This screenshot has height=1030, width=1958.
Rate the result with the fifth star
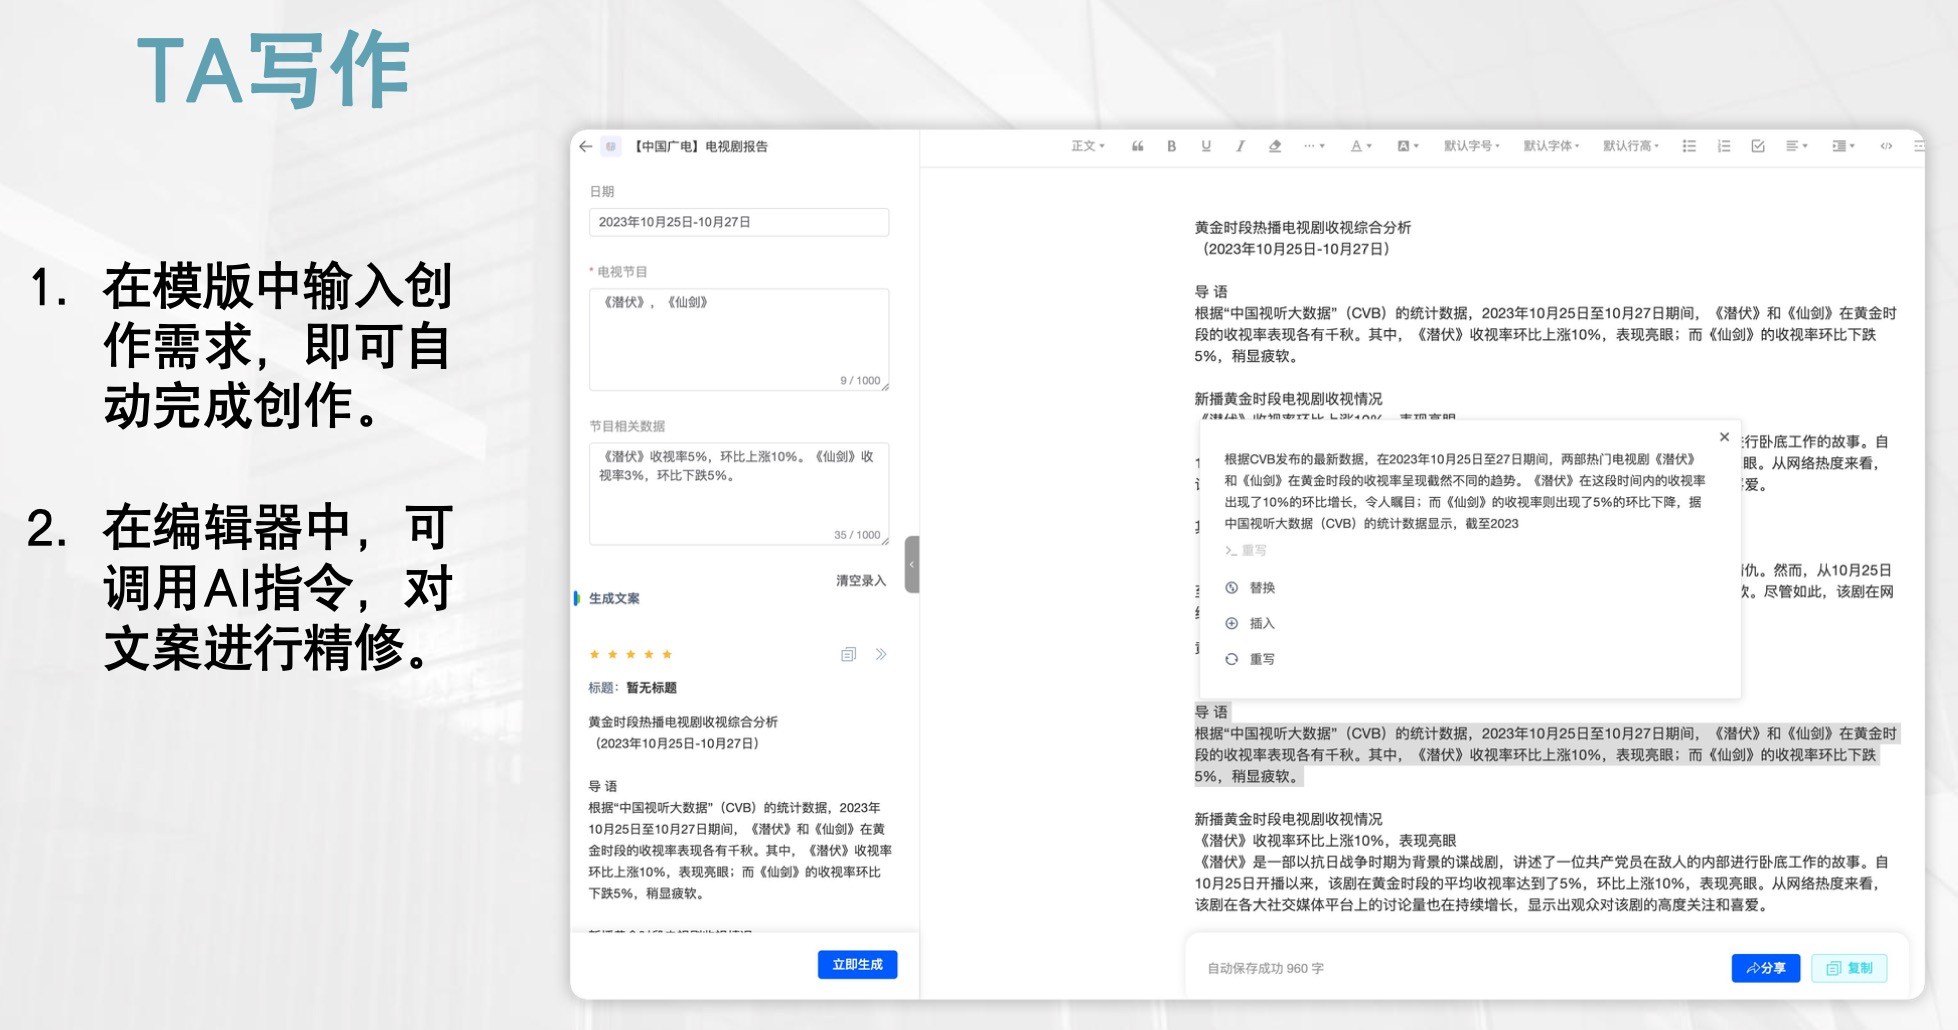coord(667,654)
